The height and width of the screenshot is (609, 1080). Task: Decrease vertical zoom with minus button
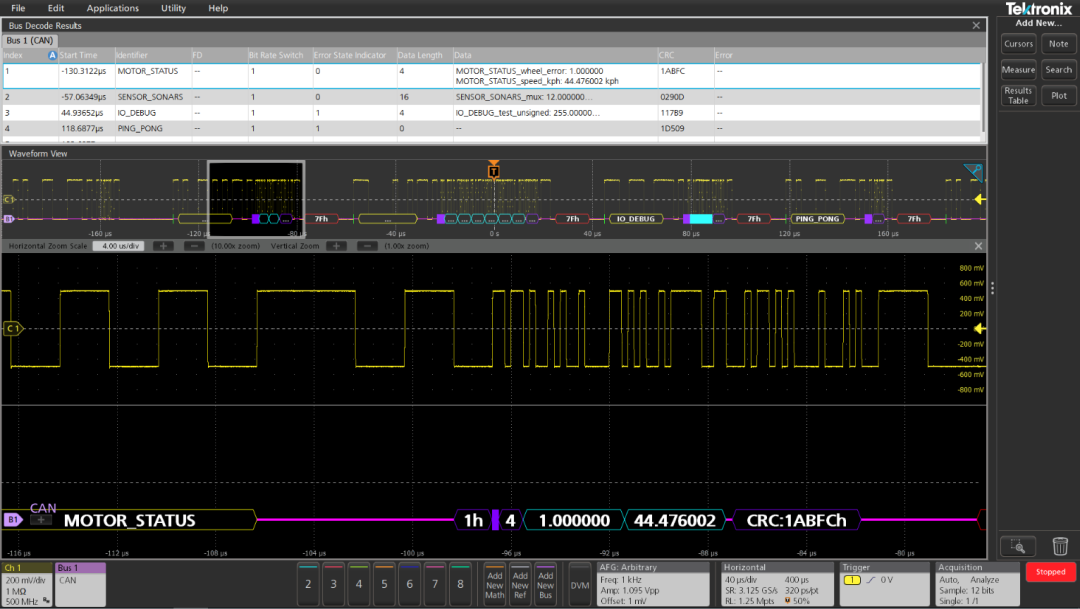coord(367,246)
